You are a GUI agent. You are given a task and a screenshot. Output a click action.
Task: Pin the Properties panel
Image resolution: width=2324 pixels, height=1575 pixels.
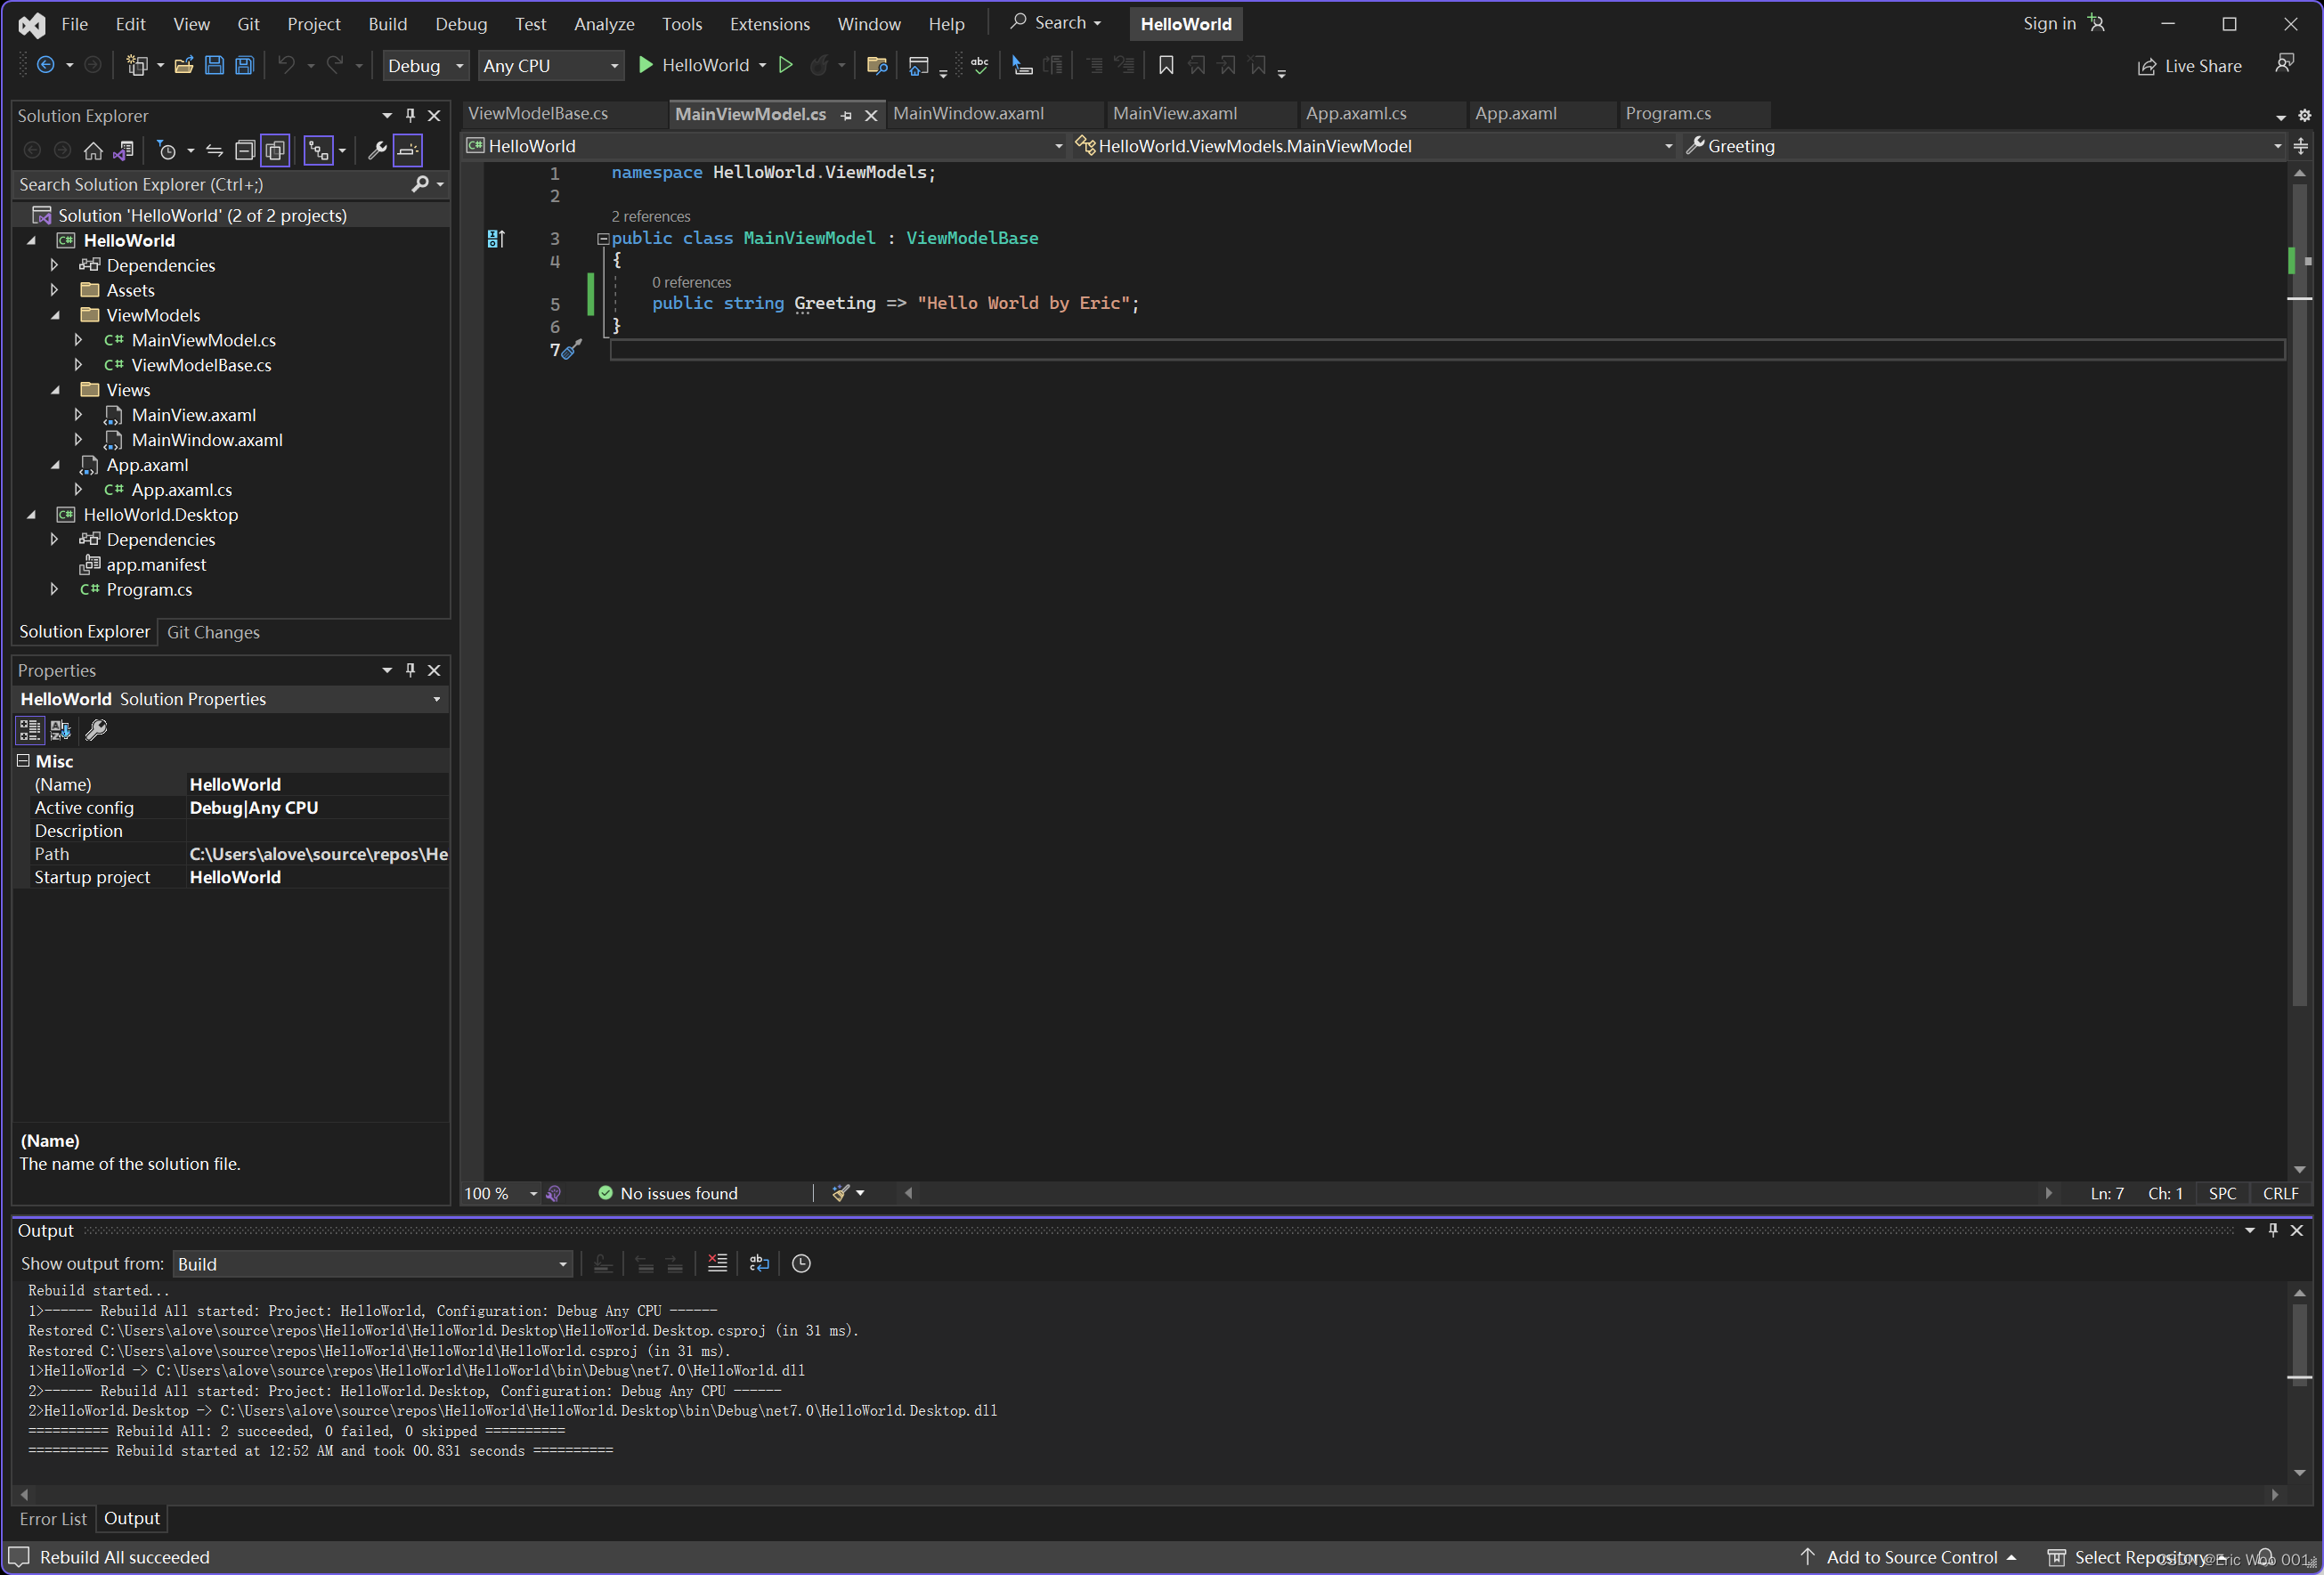click(410, 670)
